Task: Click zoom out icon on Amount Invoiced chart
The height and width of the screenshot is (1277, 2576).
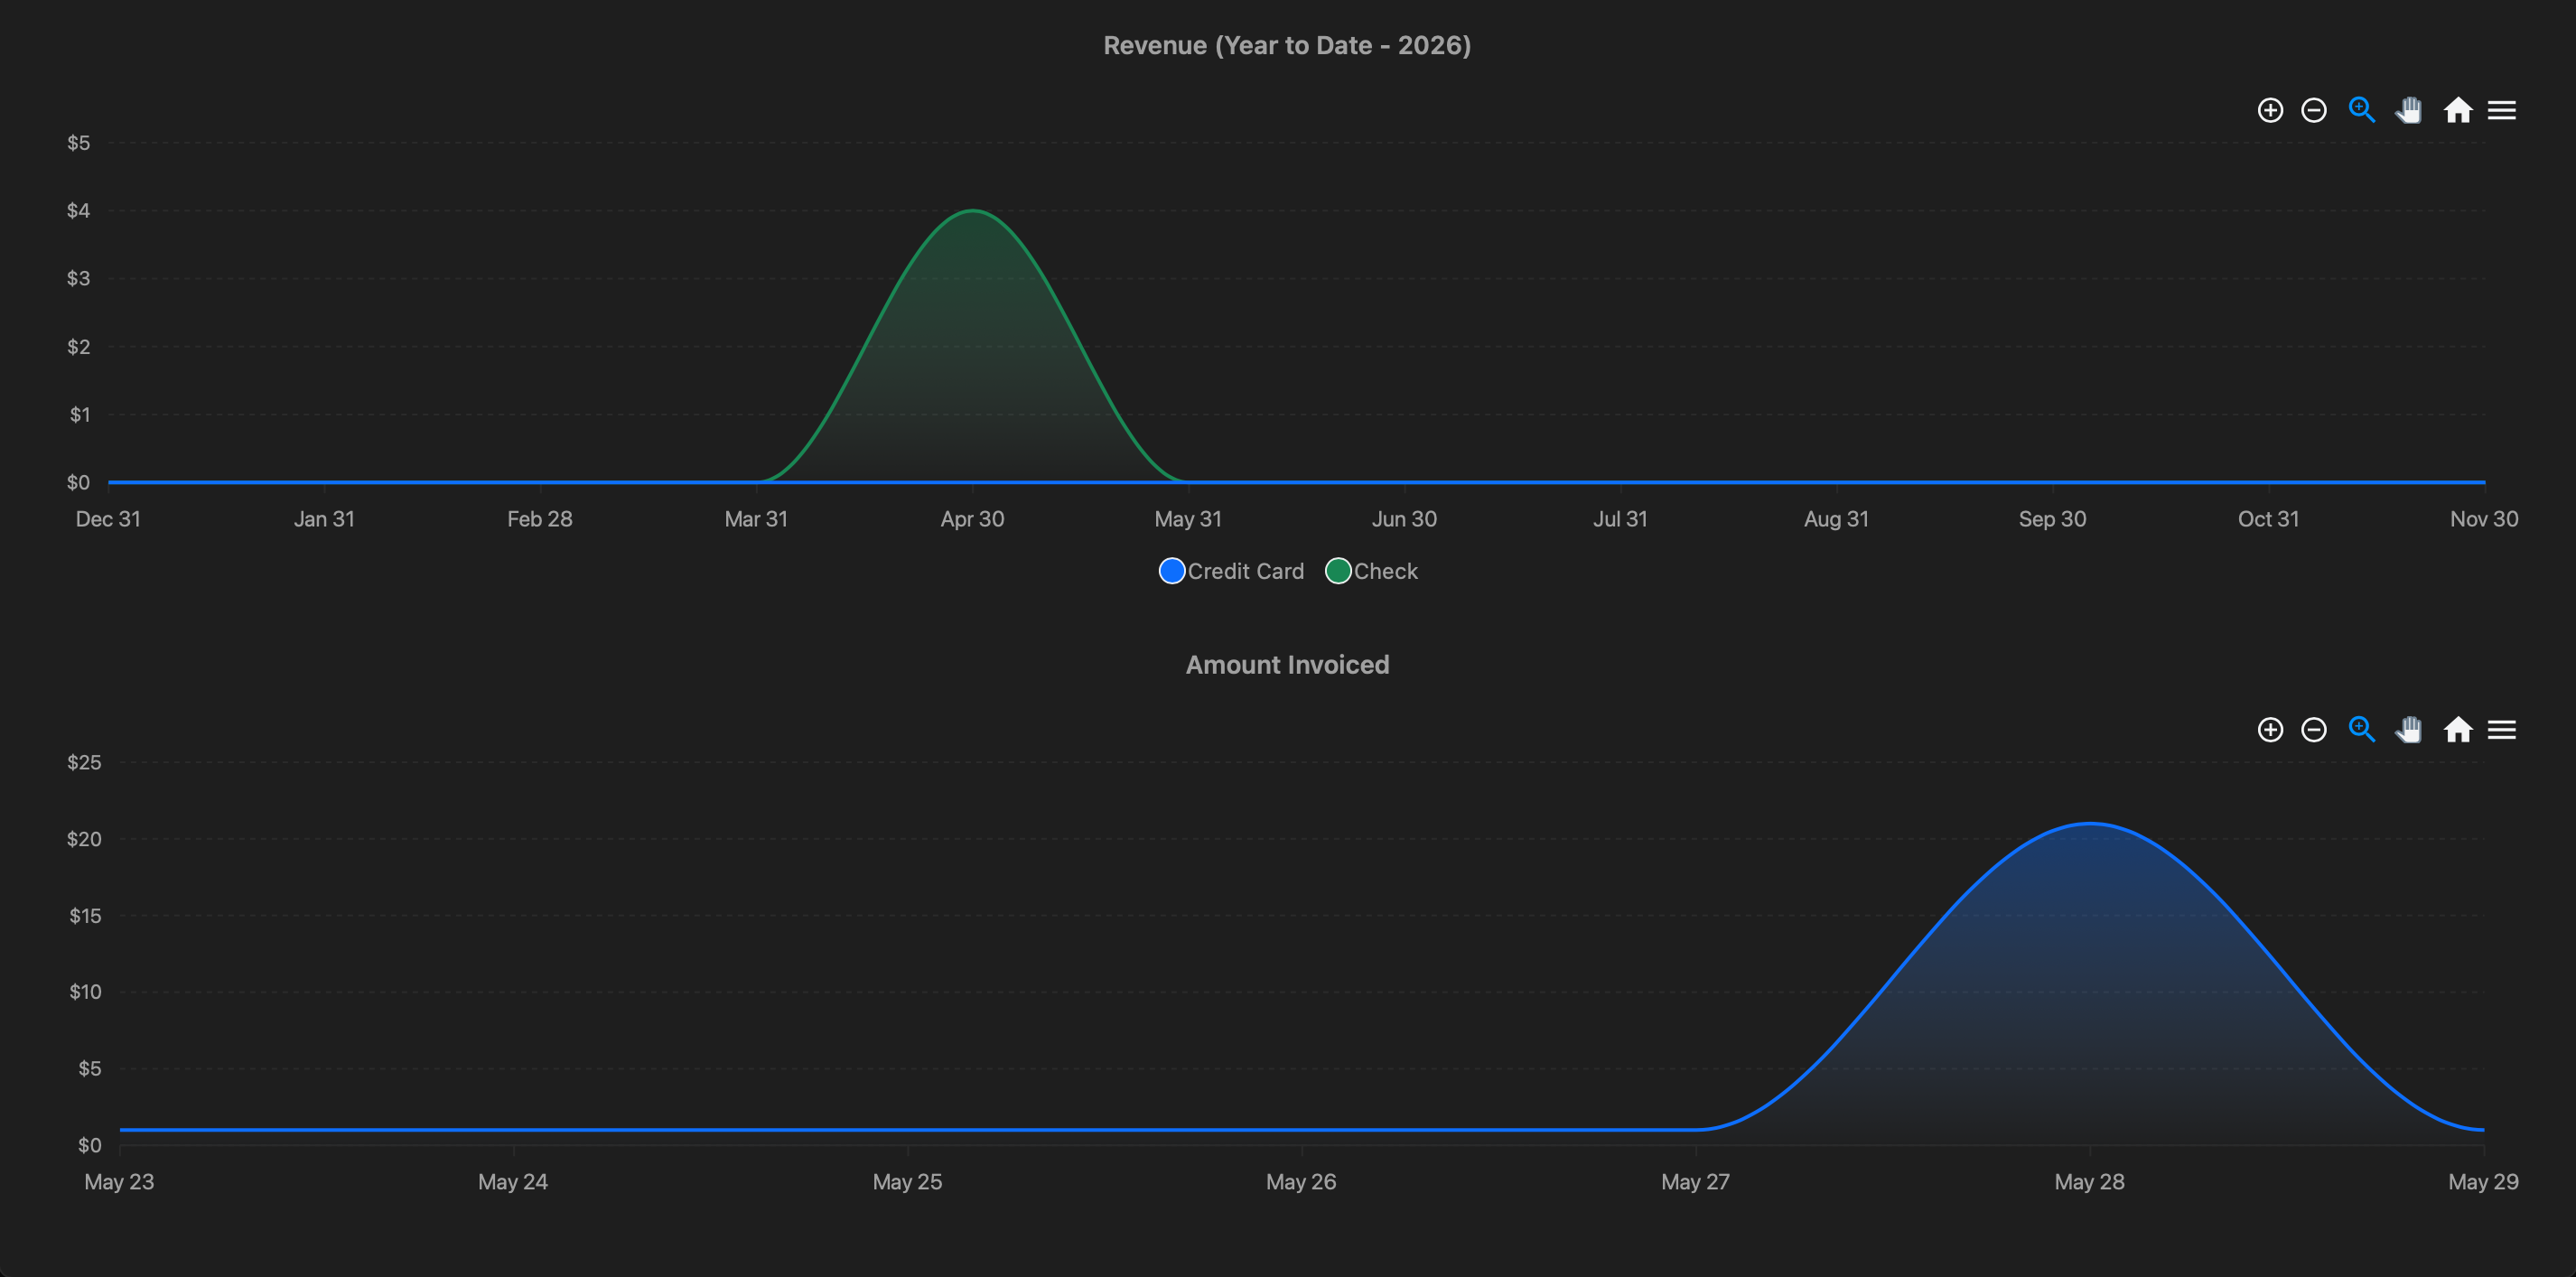Action: click(x=2314, y=730)
